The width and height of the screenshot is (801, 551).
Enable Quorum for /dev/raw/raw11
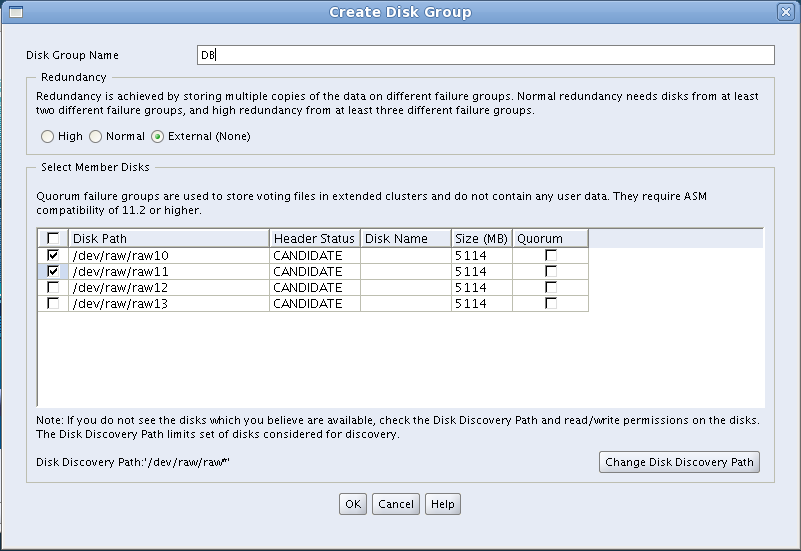(x=551, y=271)
